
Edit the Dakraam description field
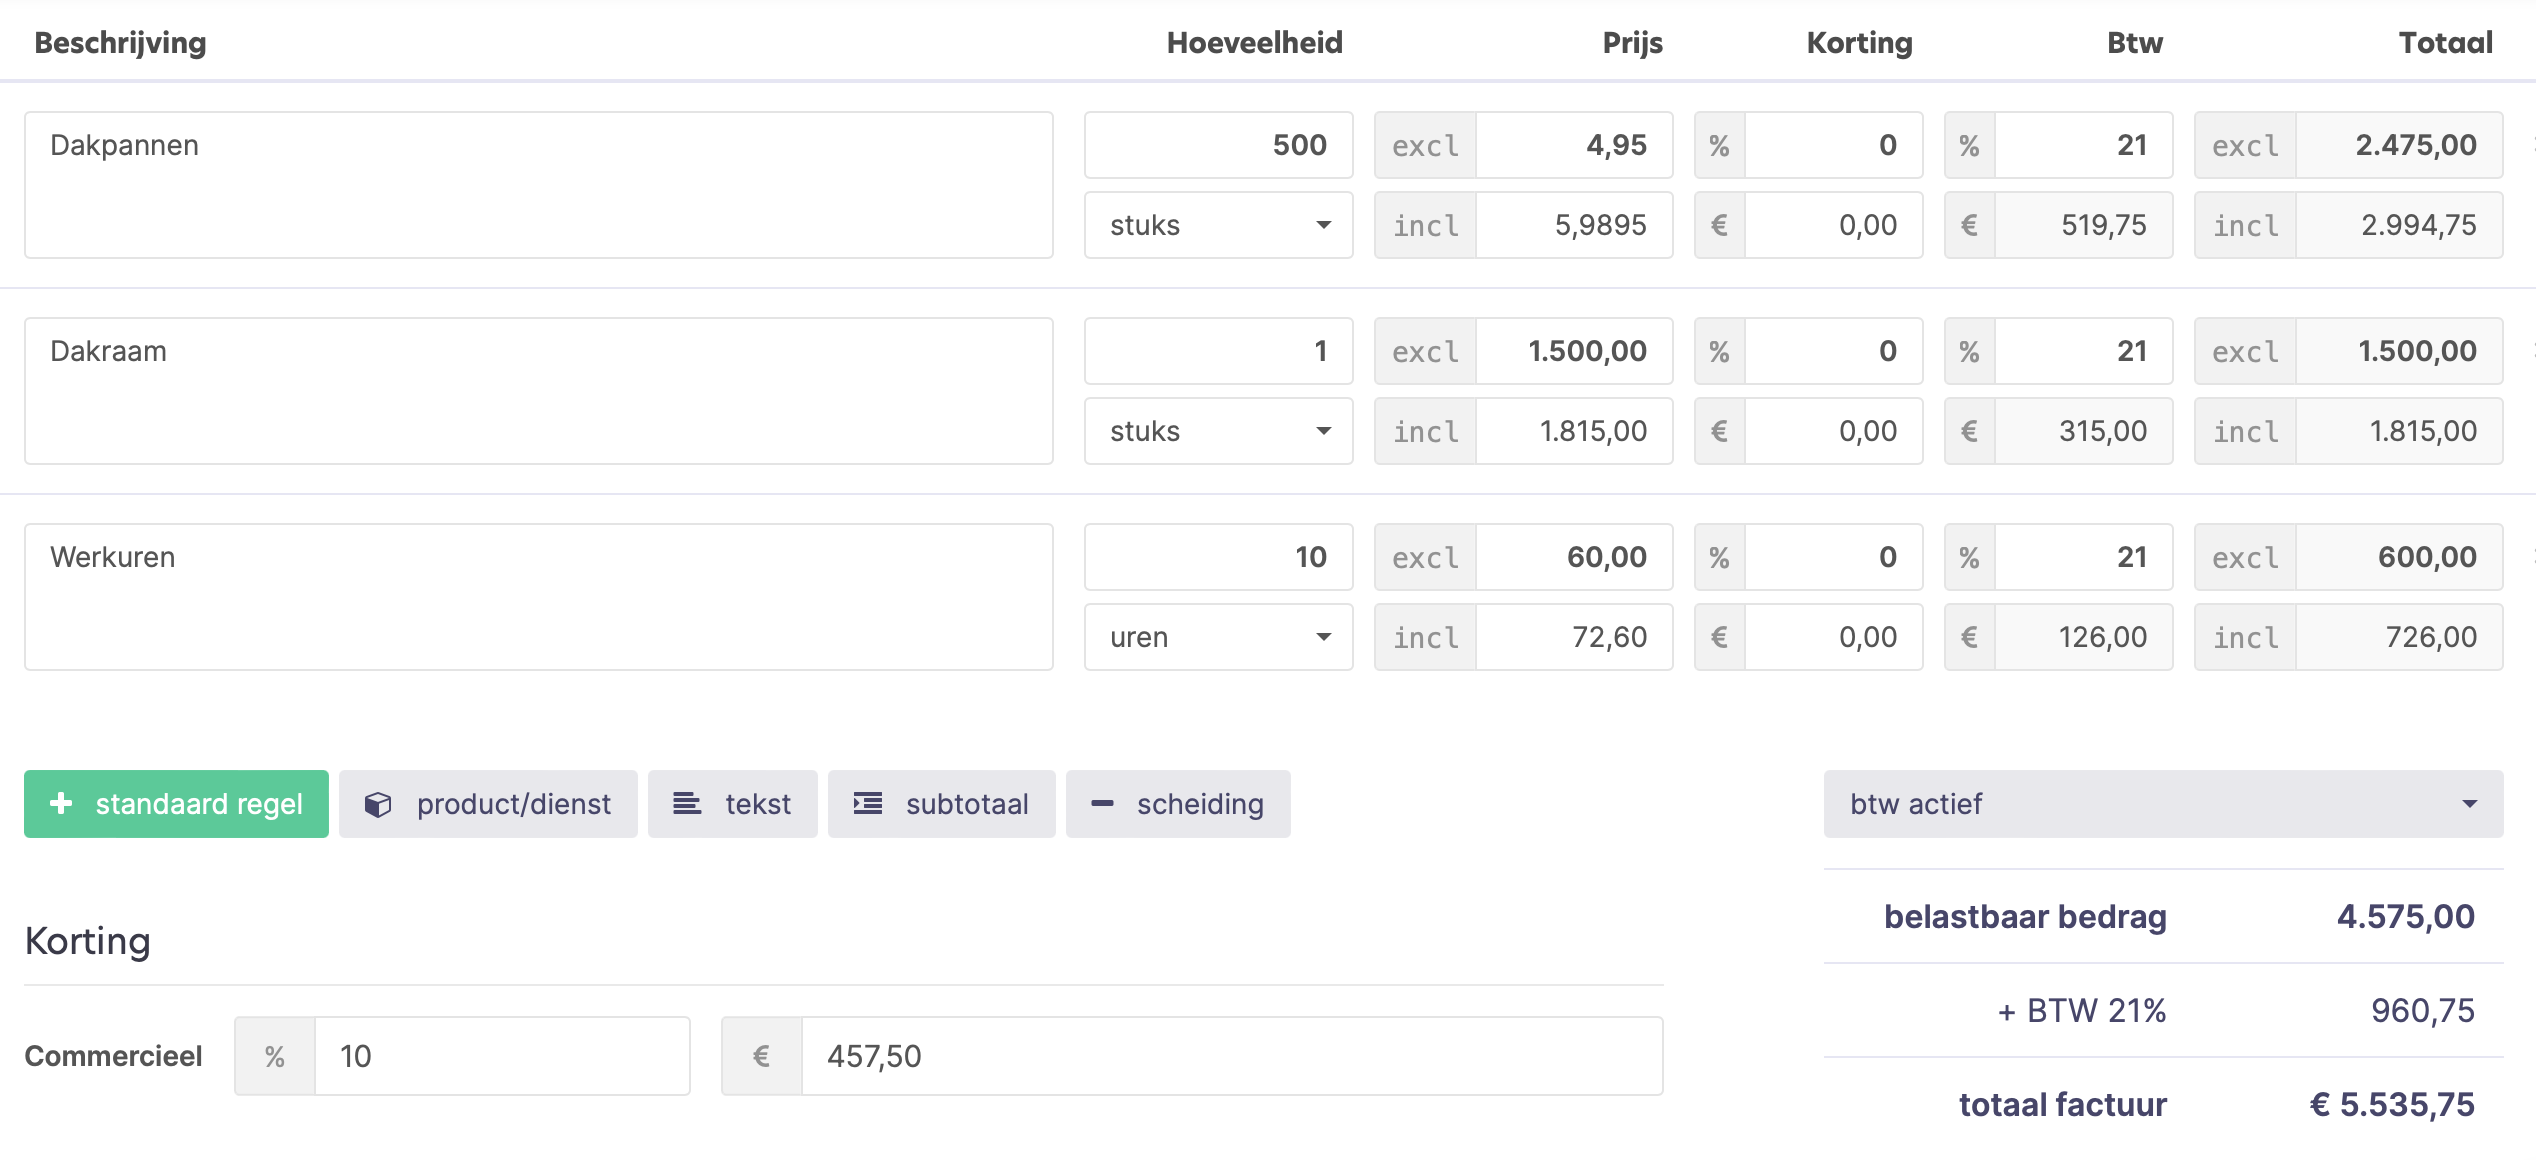(539, 391)
